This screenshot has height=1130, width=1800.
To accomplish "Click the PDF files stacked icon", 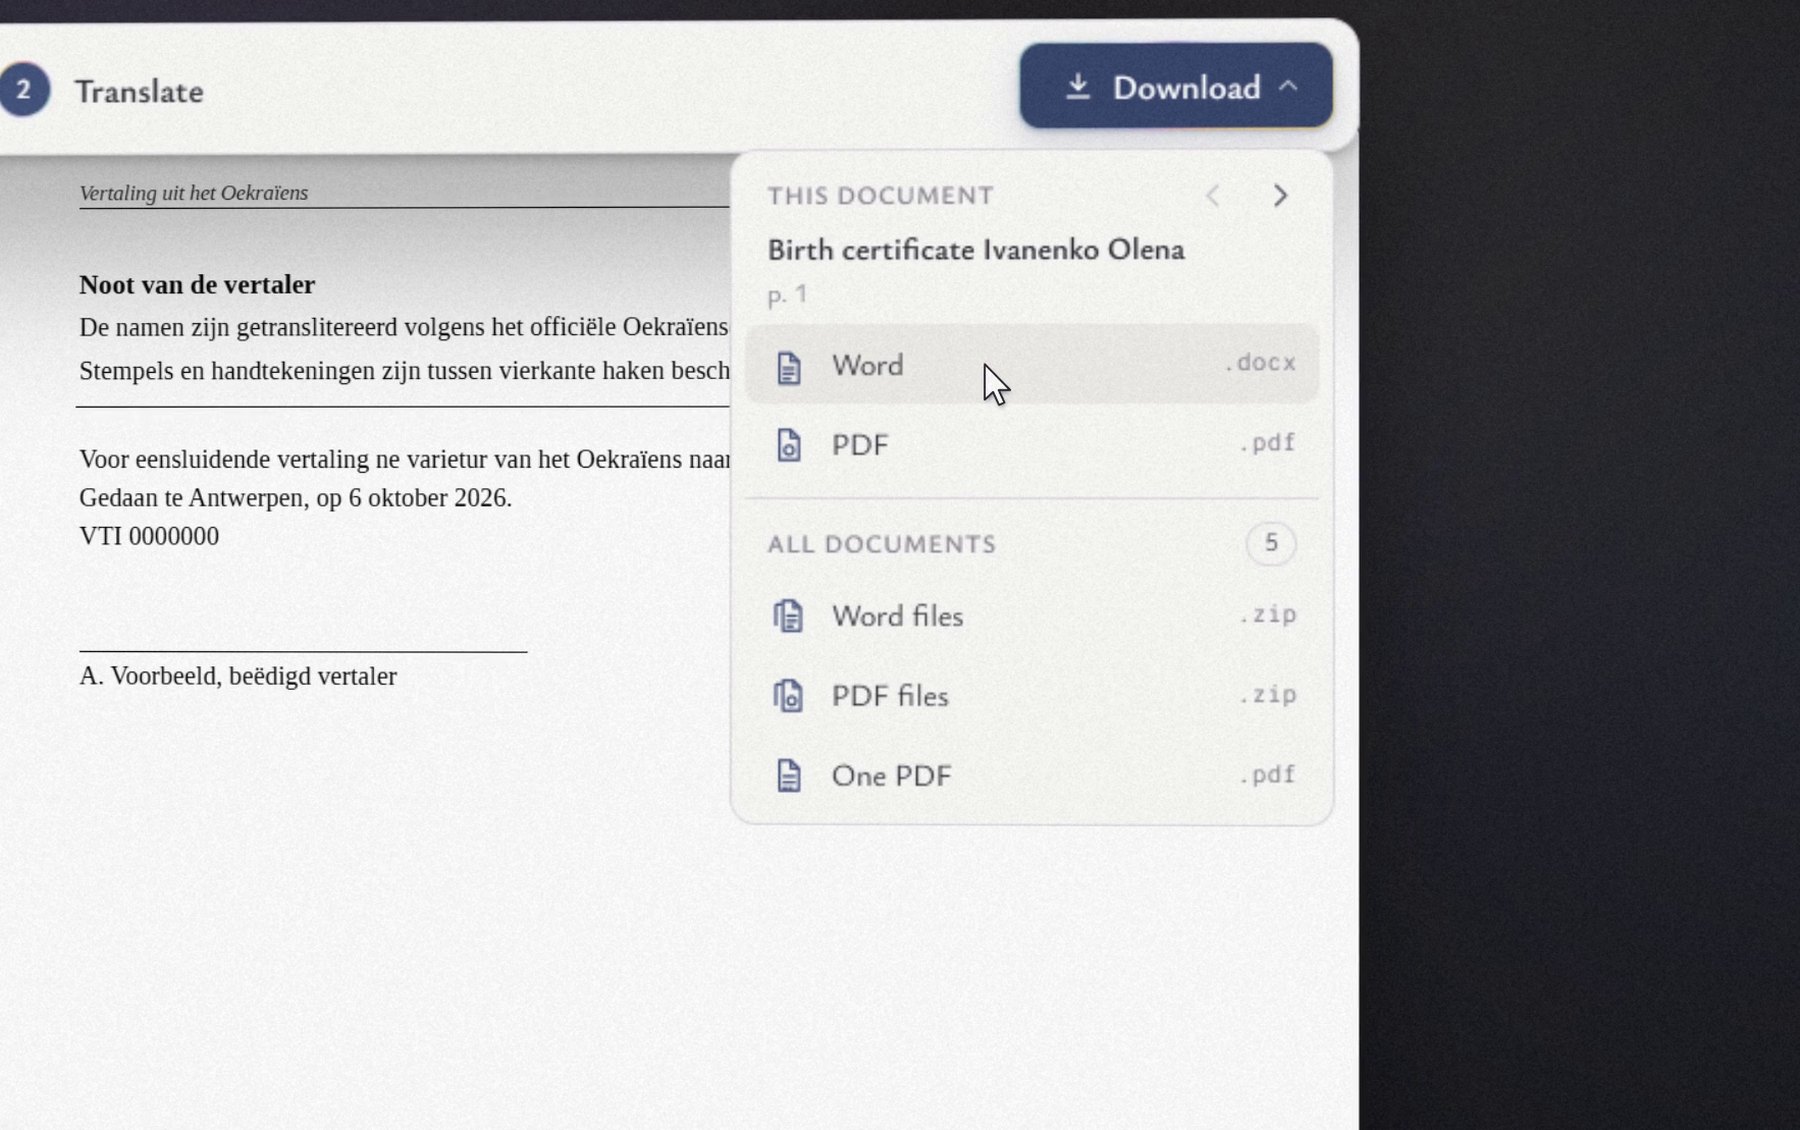I will pyautogui.click(x=788, y=696).
